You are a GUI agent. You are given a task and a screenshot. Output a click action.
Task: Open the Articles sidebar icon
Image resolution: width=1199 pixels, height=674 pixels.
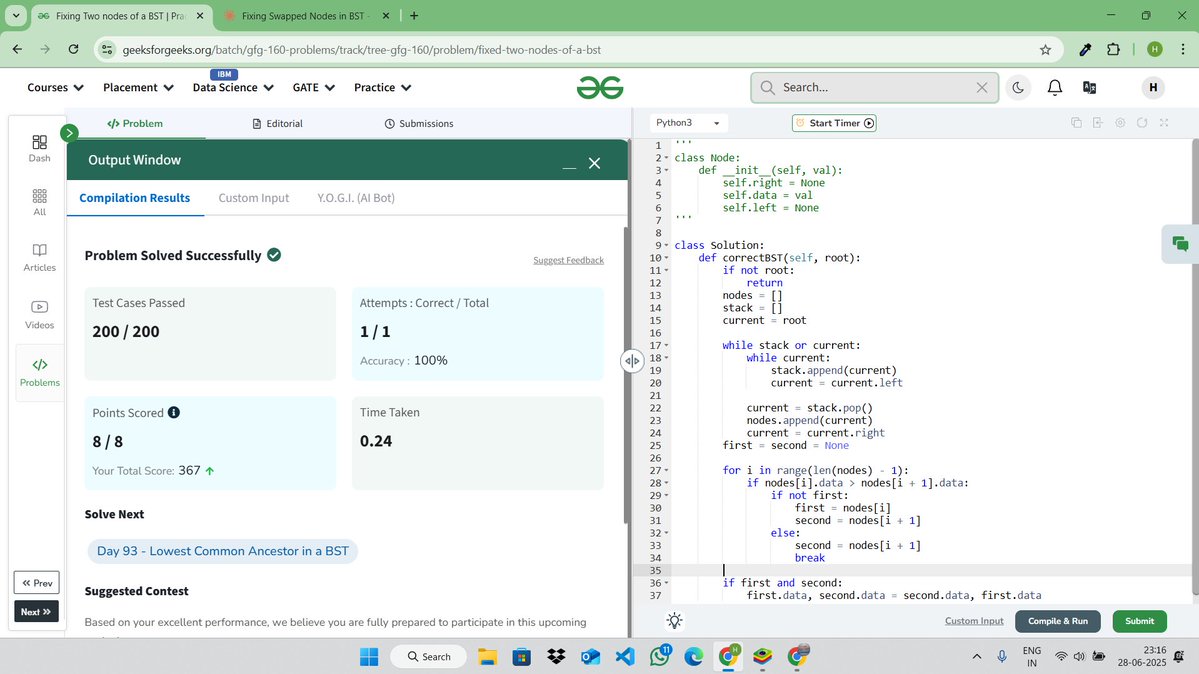[x=39, y=258]
